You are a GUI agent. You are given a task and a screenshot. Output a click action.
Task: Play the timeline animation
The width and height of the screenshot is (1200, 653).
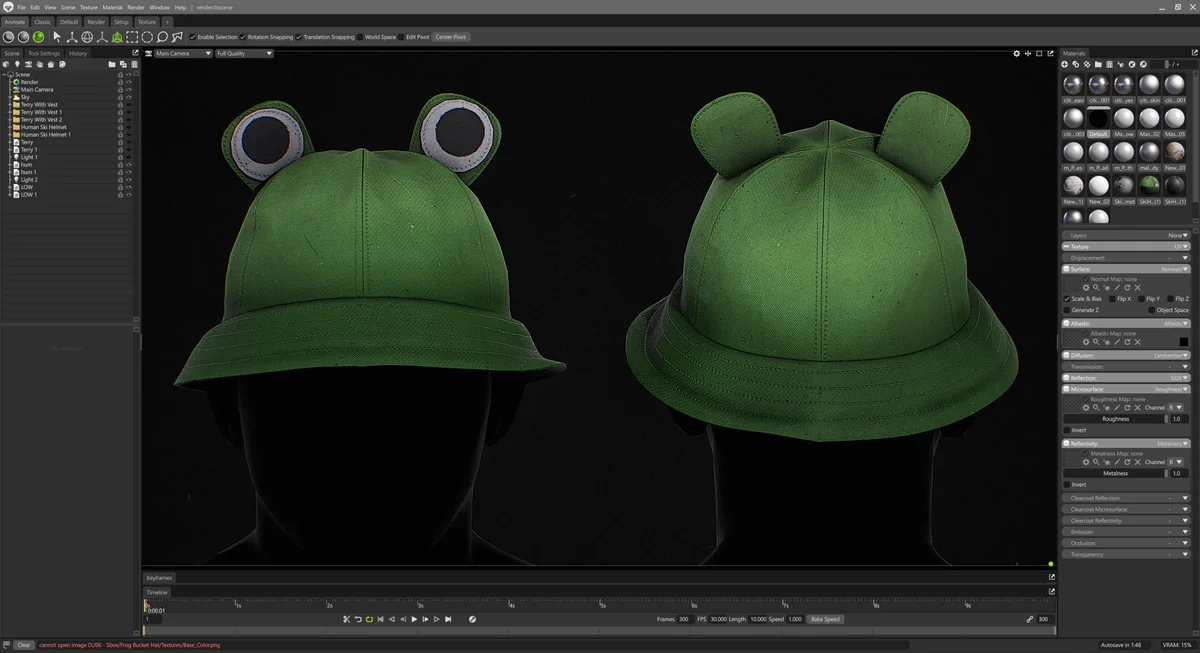[414, 619]
